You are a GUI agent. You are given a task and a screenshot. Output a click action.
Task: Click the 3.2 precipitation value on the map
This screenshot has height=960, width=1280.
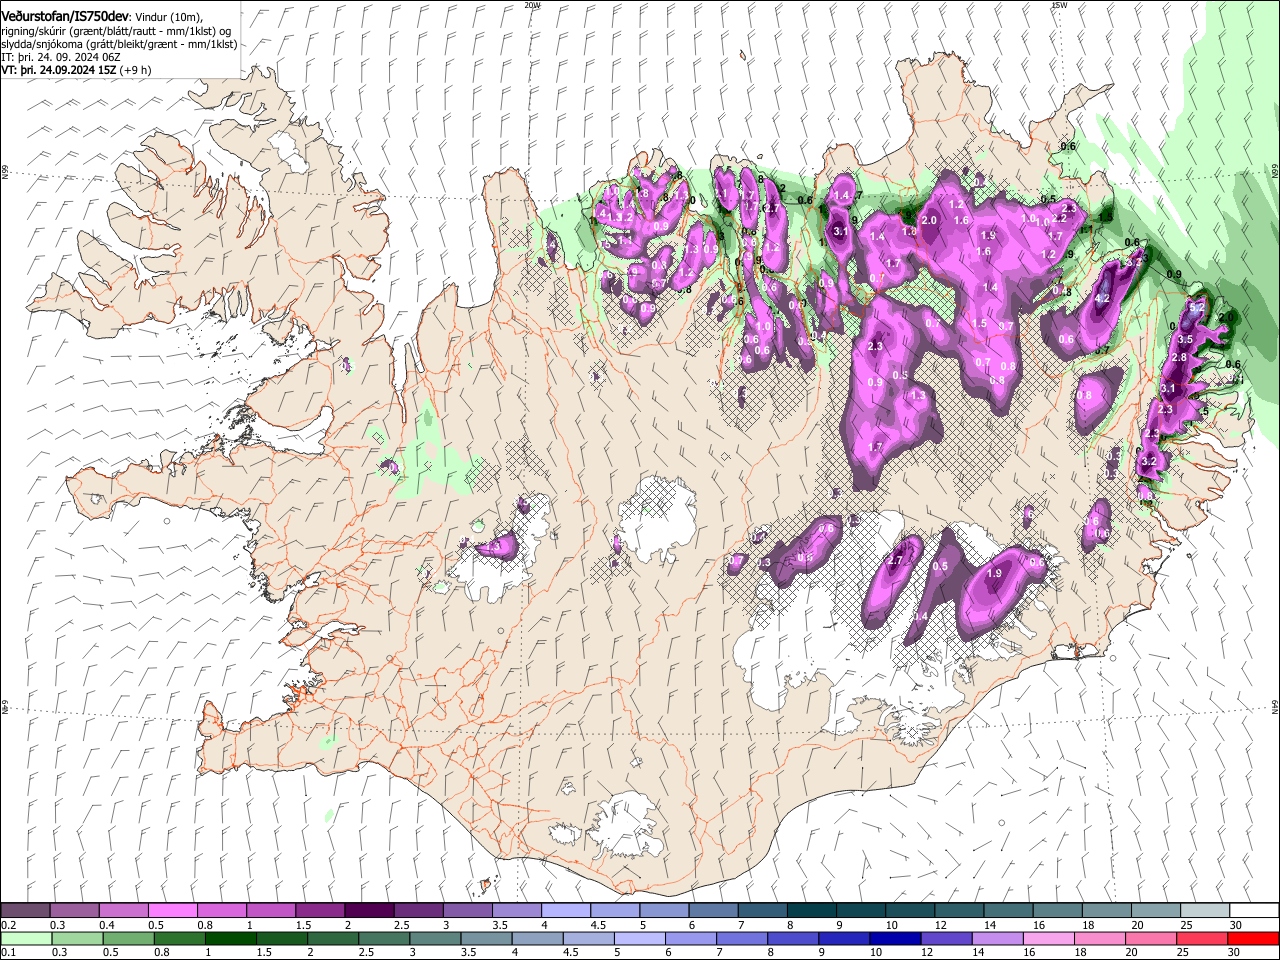coord(1148,461)
